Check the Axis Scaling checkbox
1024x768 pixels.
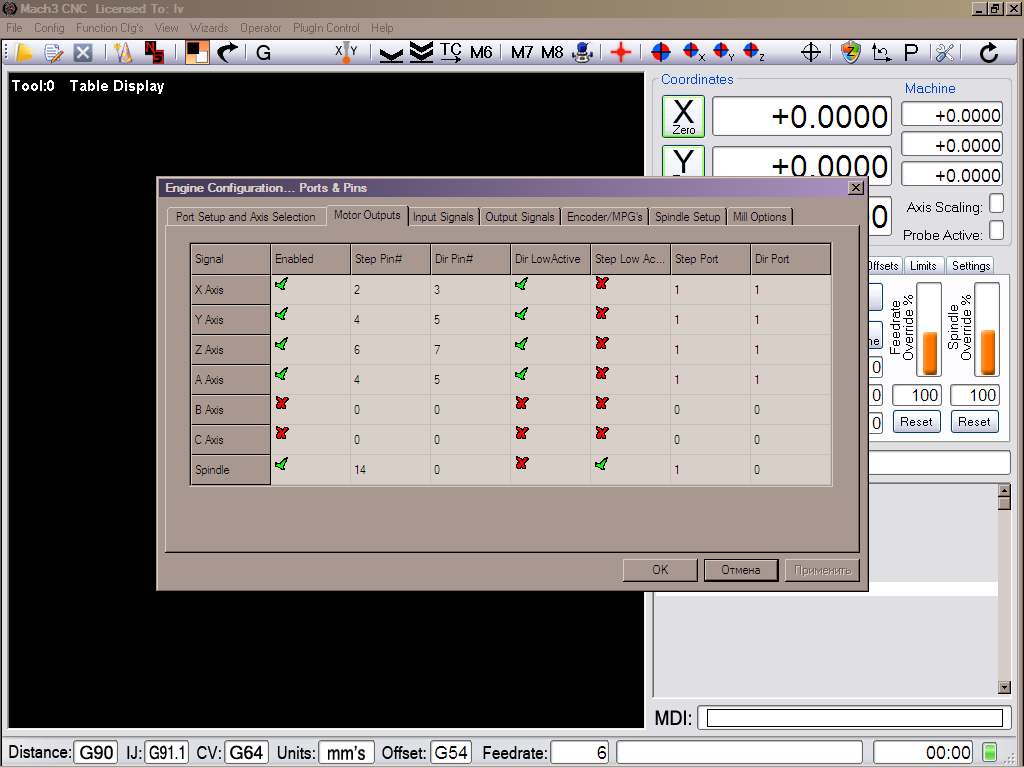coord(996,204)
